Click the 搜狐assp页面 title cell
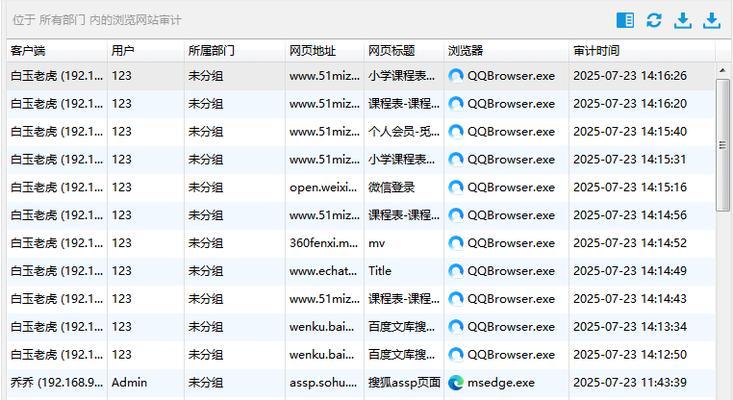The height and width of the screenshot is (400, 733). tap(404, 383)
